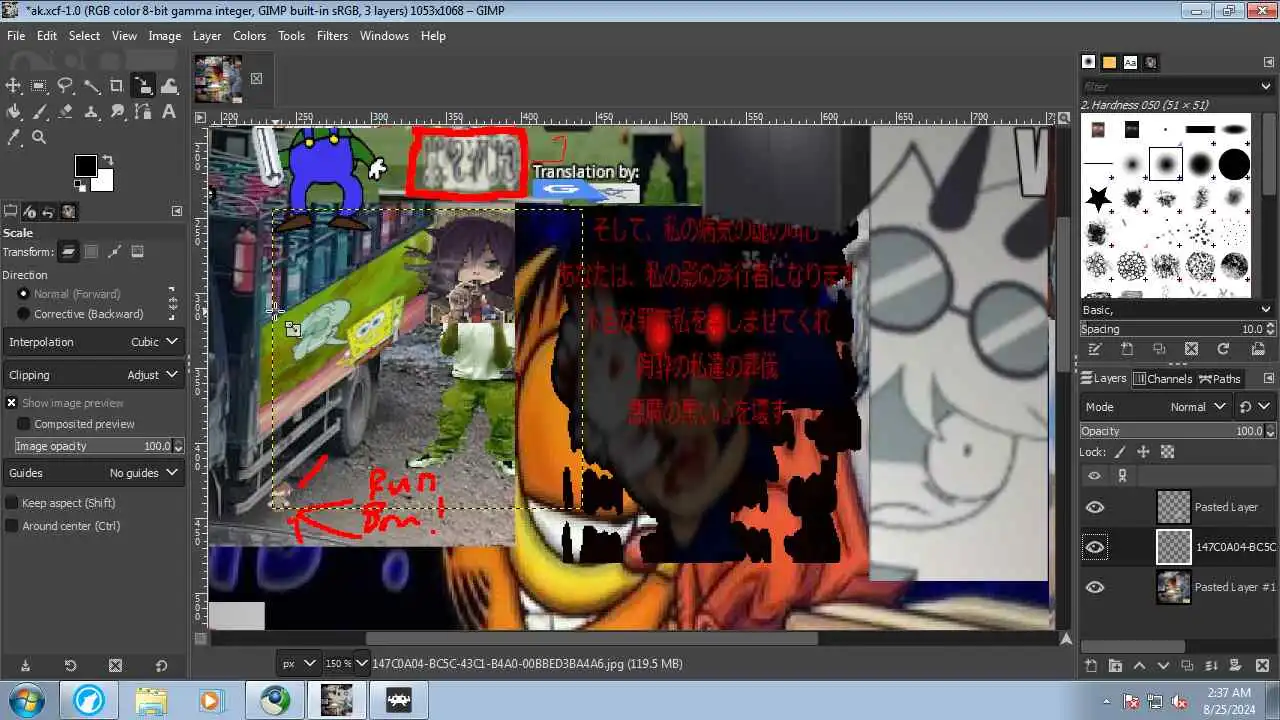Create a new layer button
Screen dimensions: 1280x720
1090,666
